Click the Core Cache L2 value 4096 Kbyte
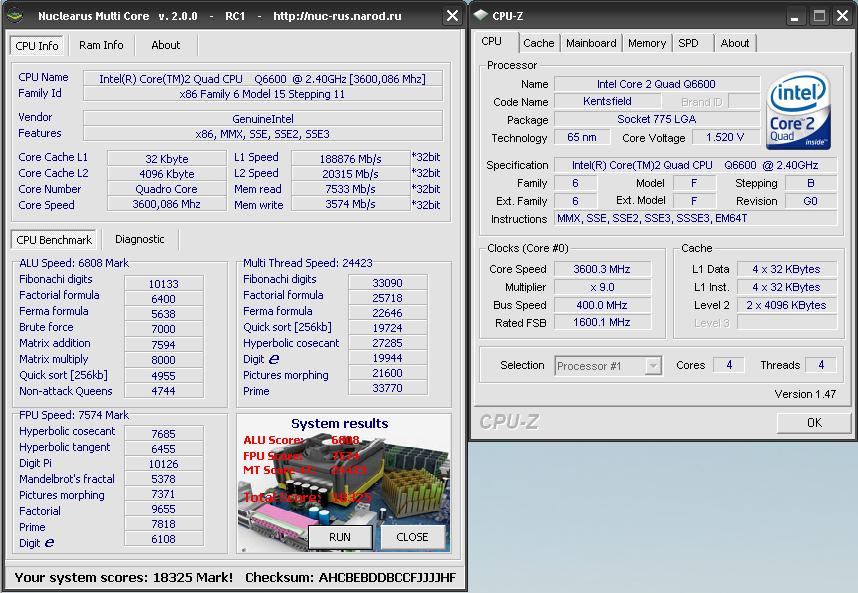The image size is (858, 593). [x=167, y=174]
